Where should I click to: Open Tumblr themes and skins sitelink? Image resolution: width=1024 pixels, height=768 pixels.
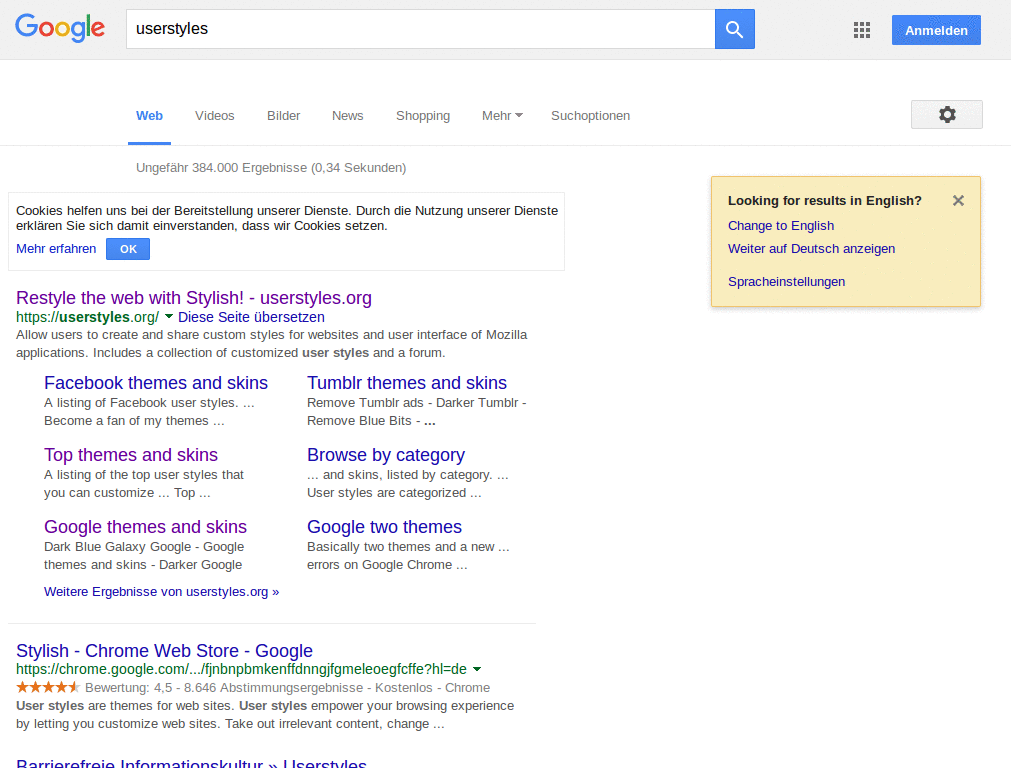click(x=407, y=383)
